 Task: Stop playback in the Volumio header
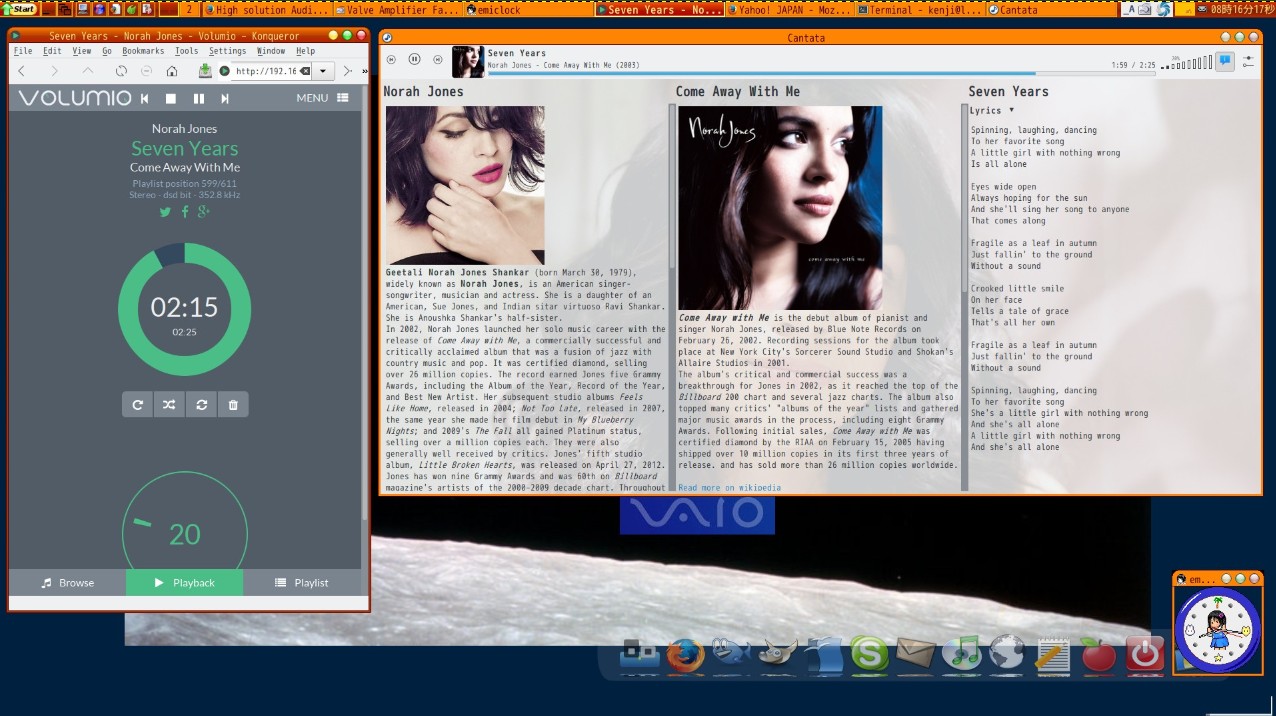click(171, 98)
